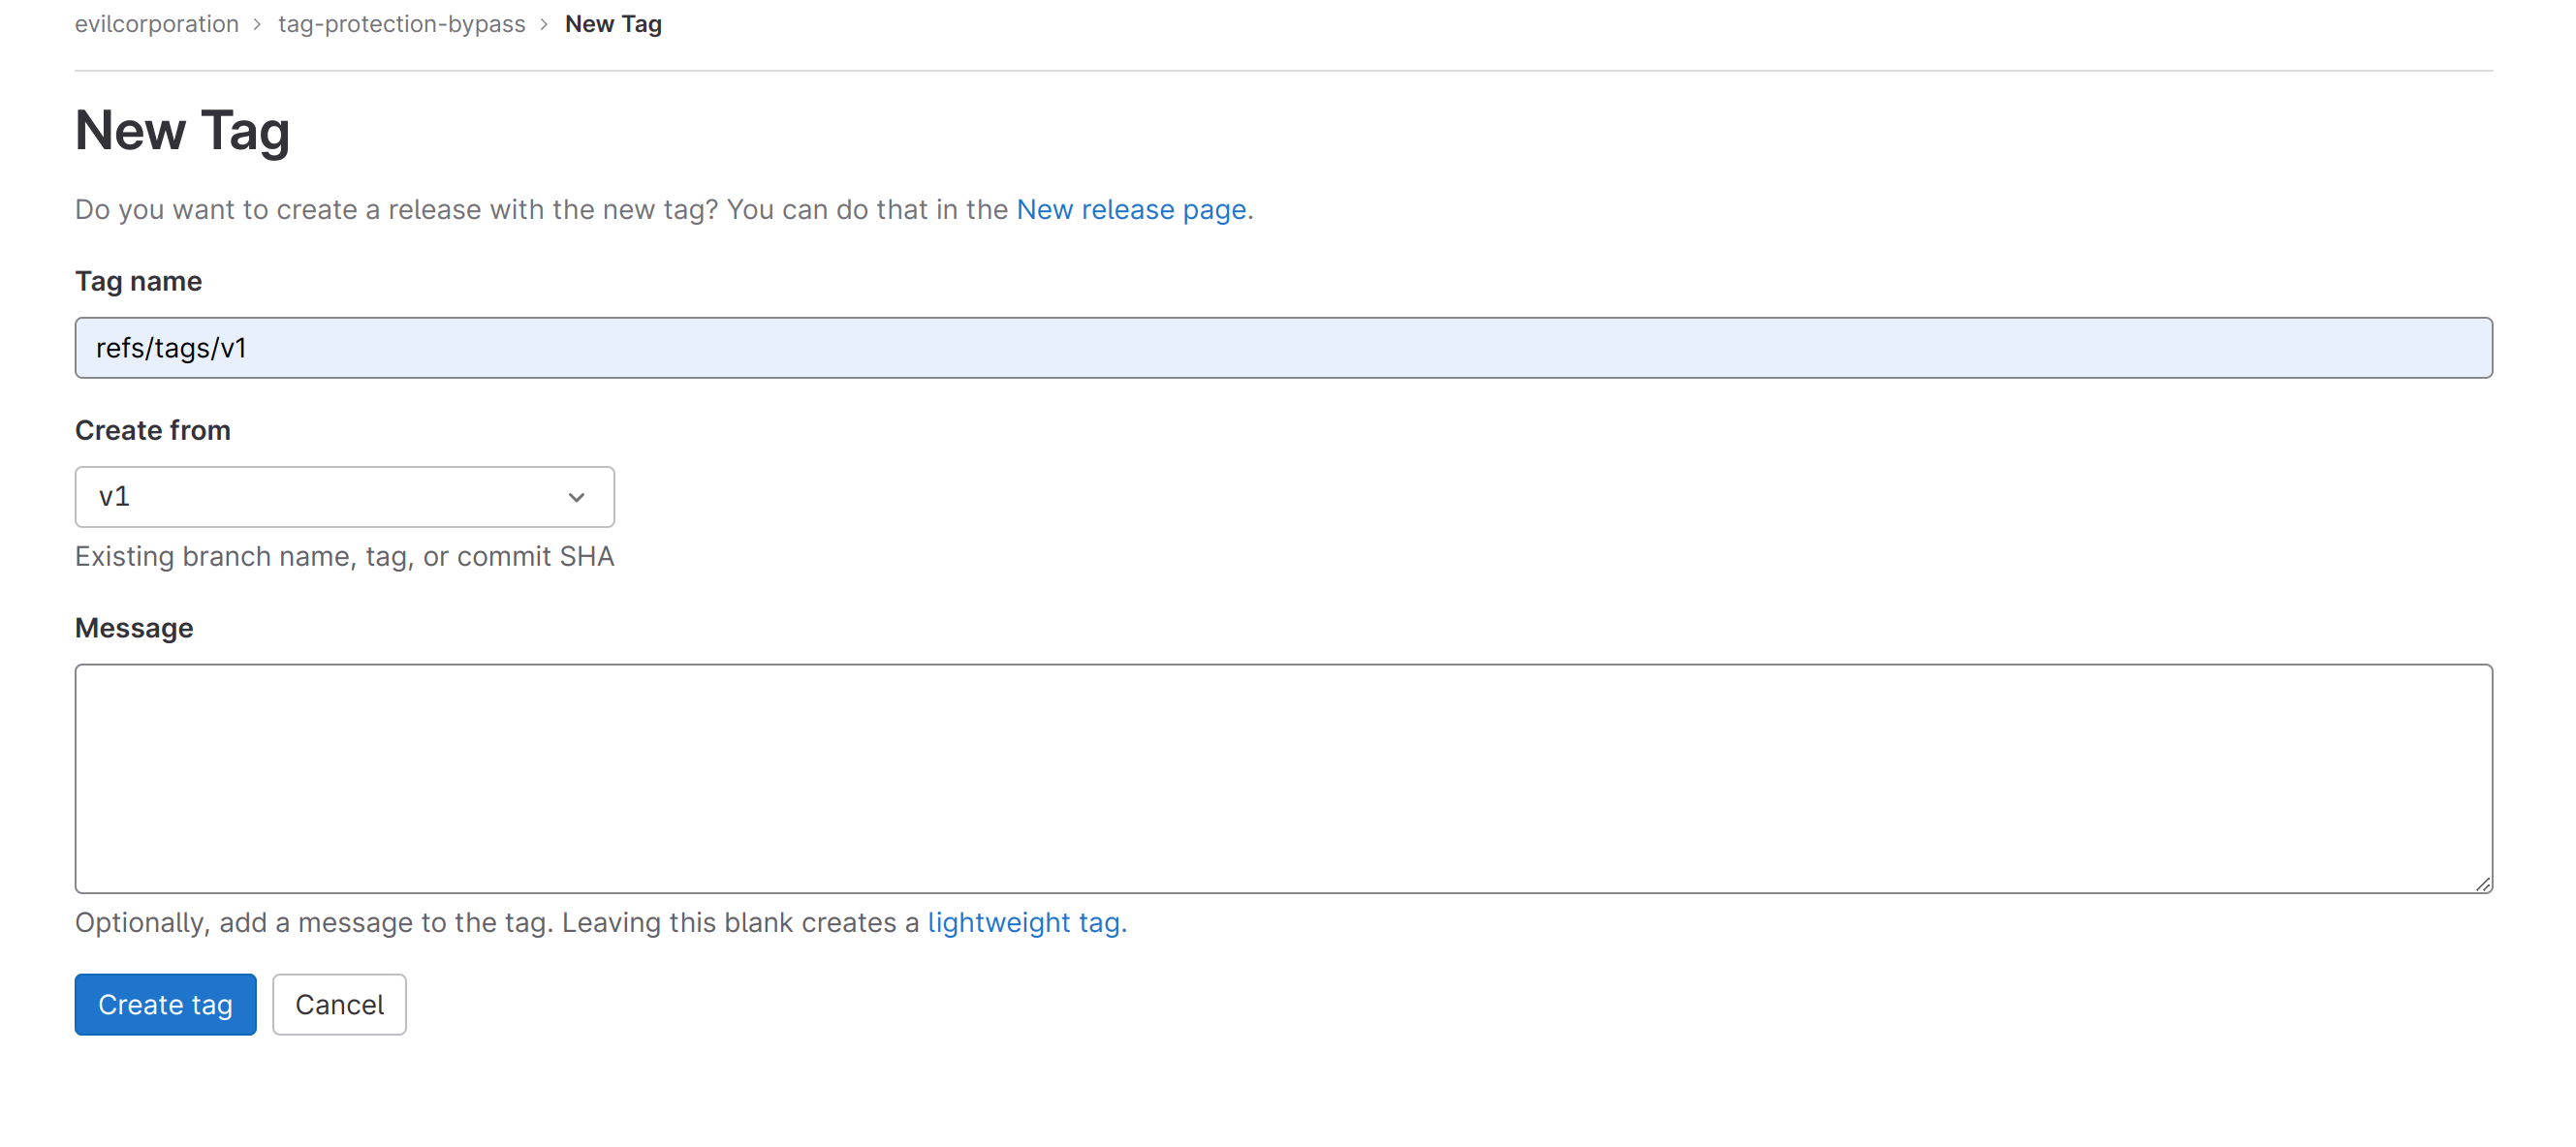
Task: Click the evilcorporation breadcrumb link
Action: 156,24
